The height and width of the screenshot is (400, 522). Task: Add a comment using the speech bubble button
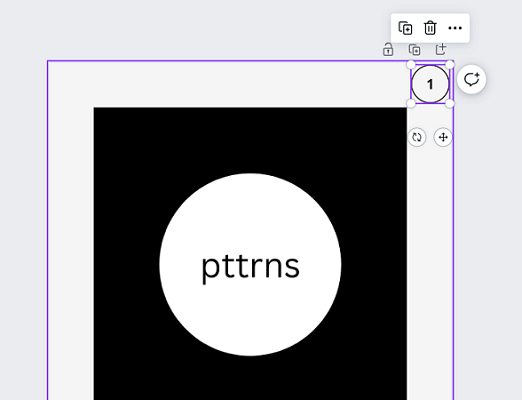click(471, 80)
